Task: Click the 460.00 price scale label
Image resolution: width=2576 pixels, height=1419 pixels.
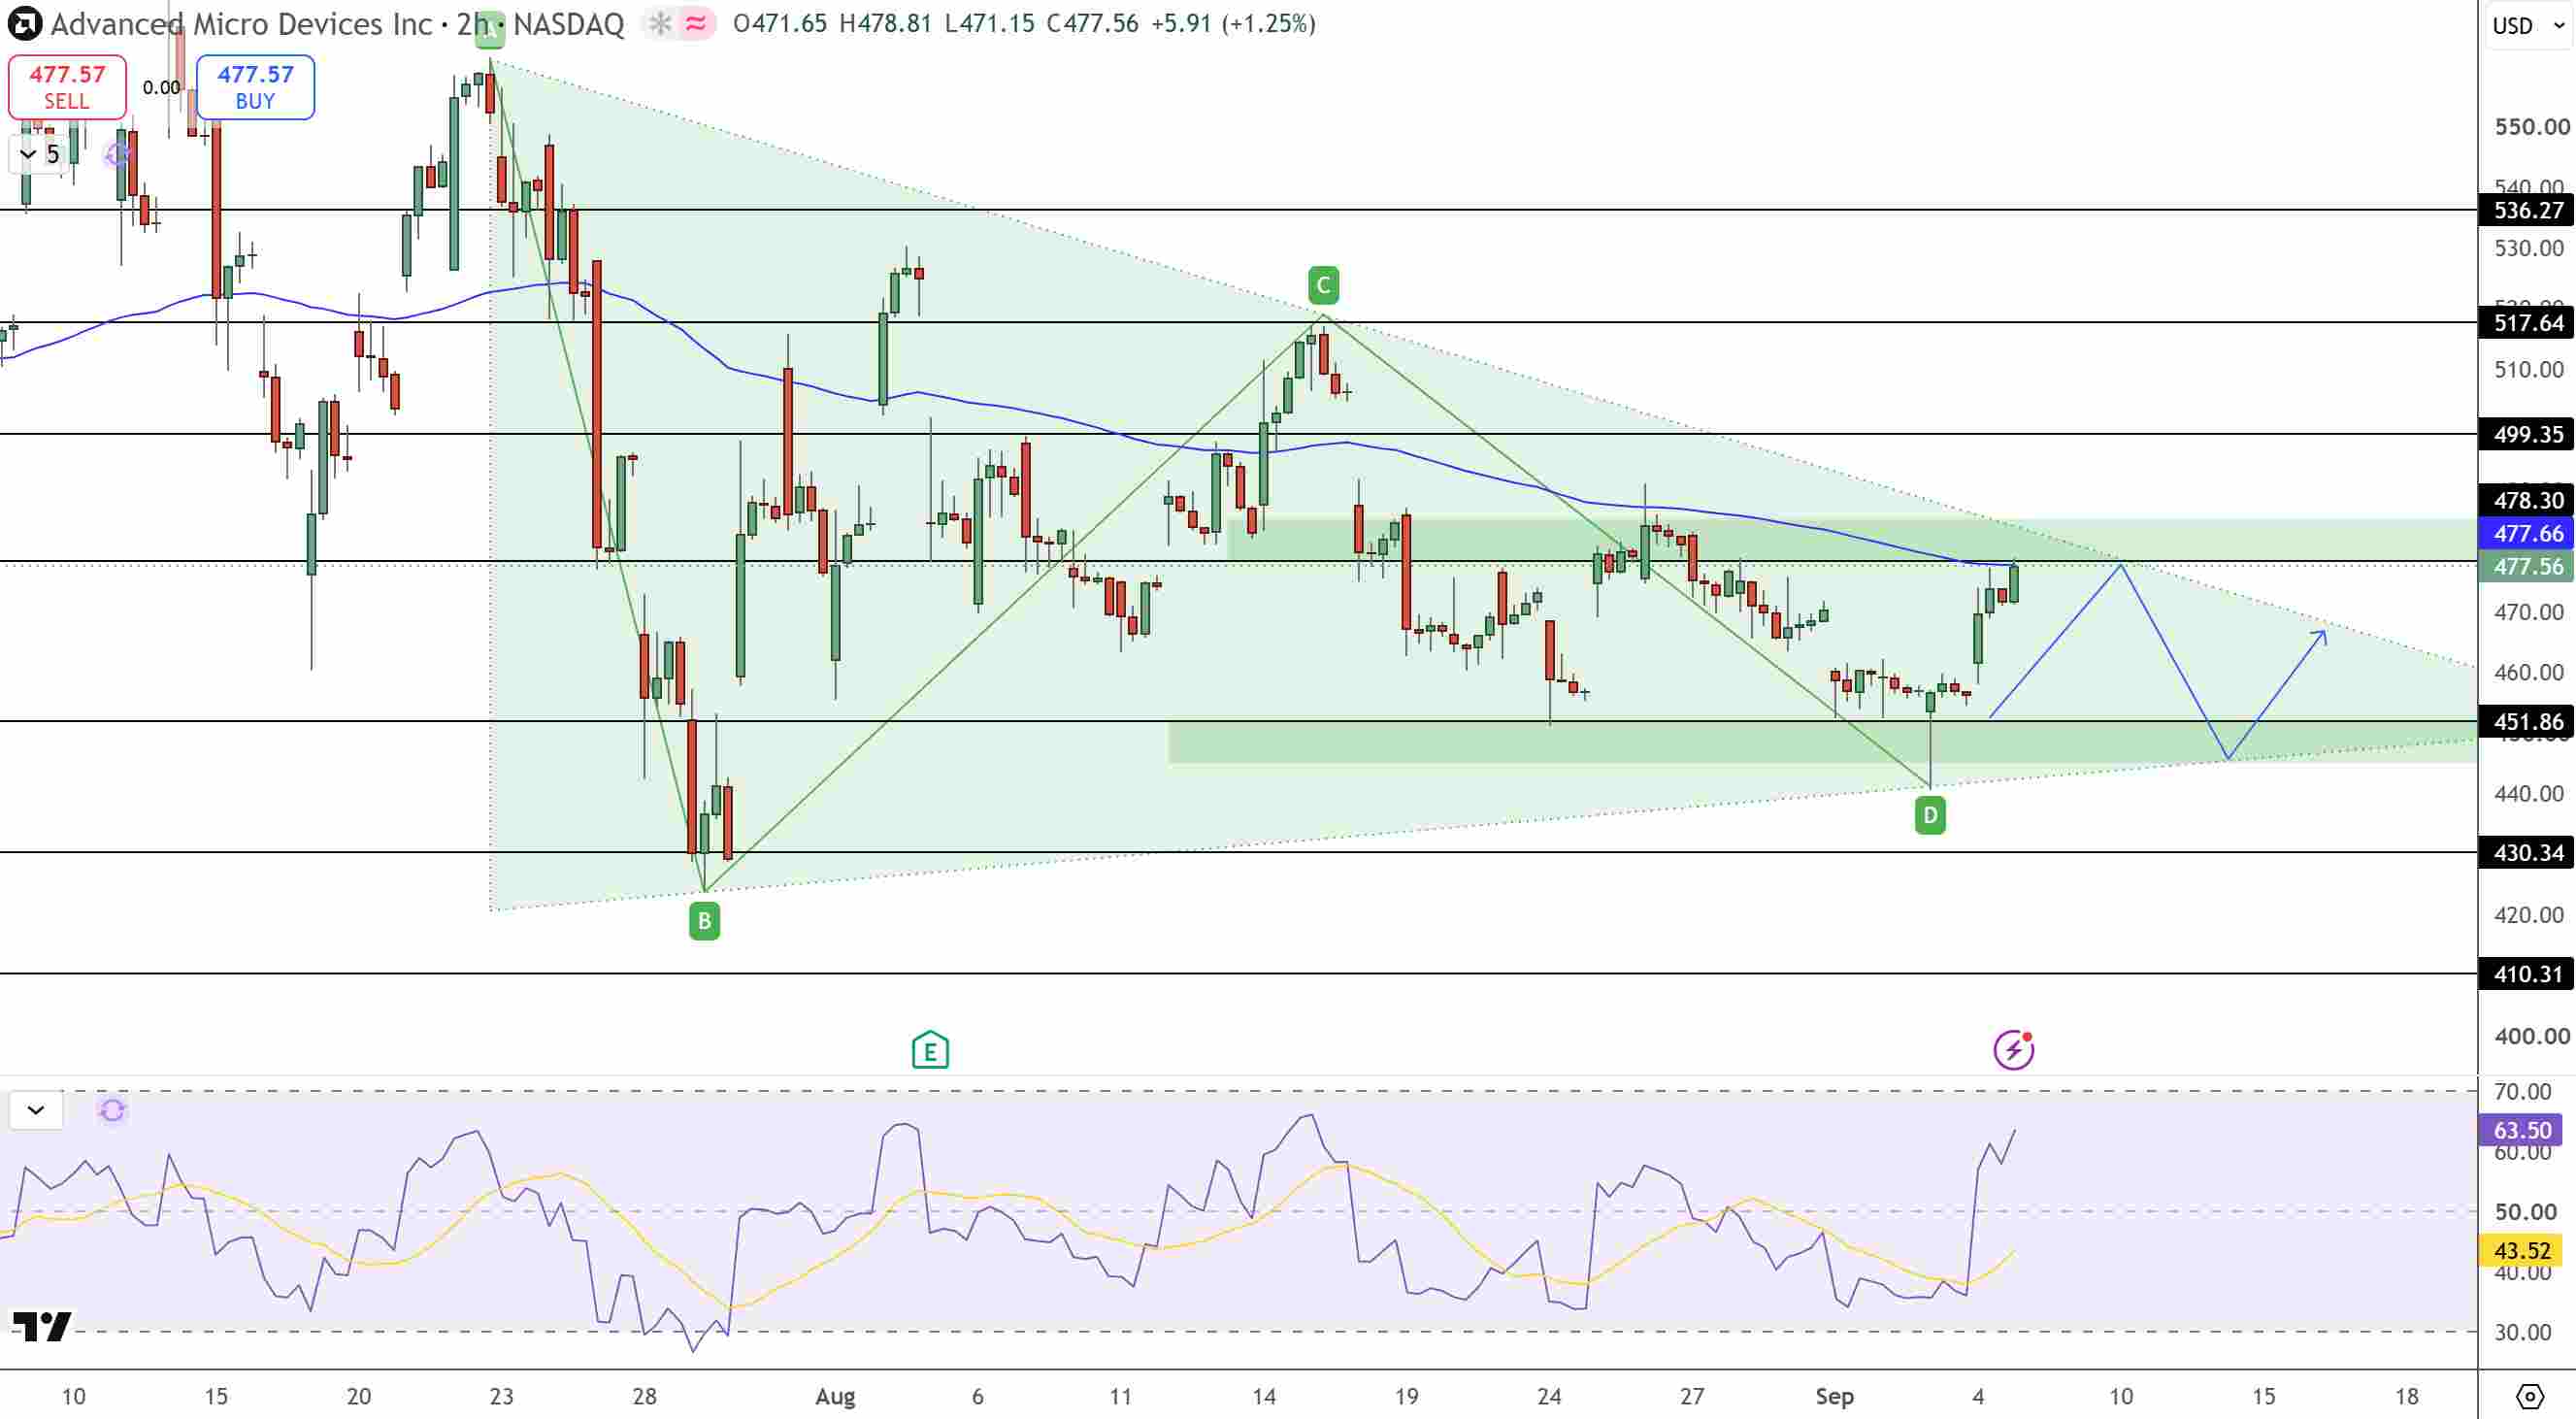Action: point(2531,672)
